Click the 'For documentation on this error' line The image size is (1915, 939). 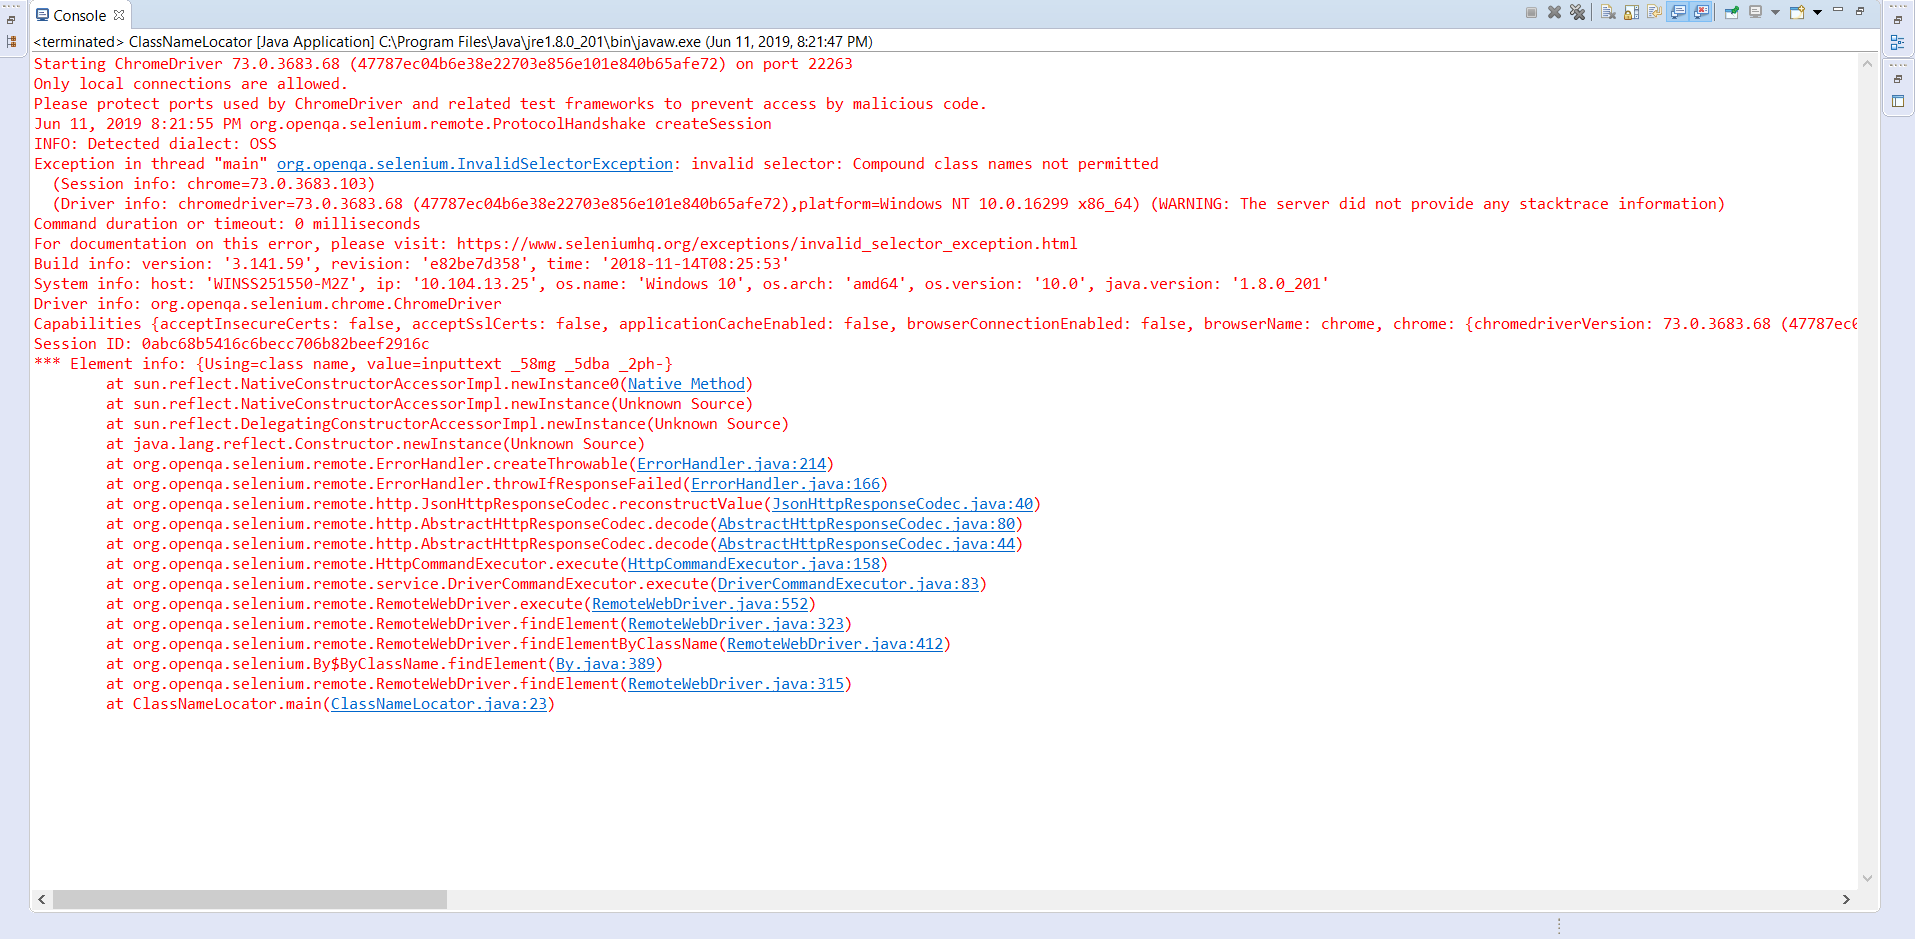coord(556,244)
